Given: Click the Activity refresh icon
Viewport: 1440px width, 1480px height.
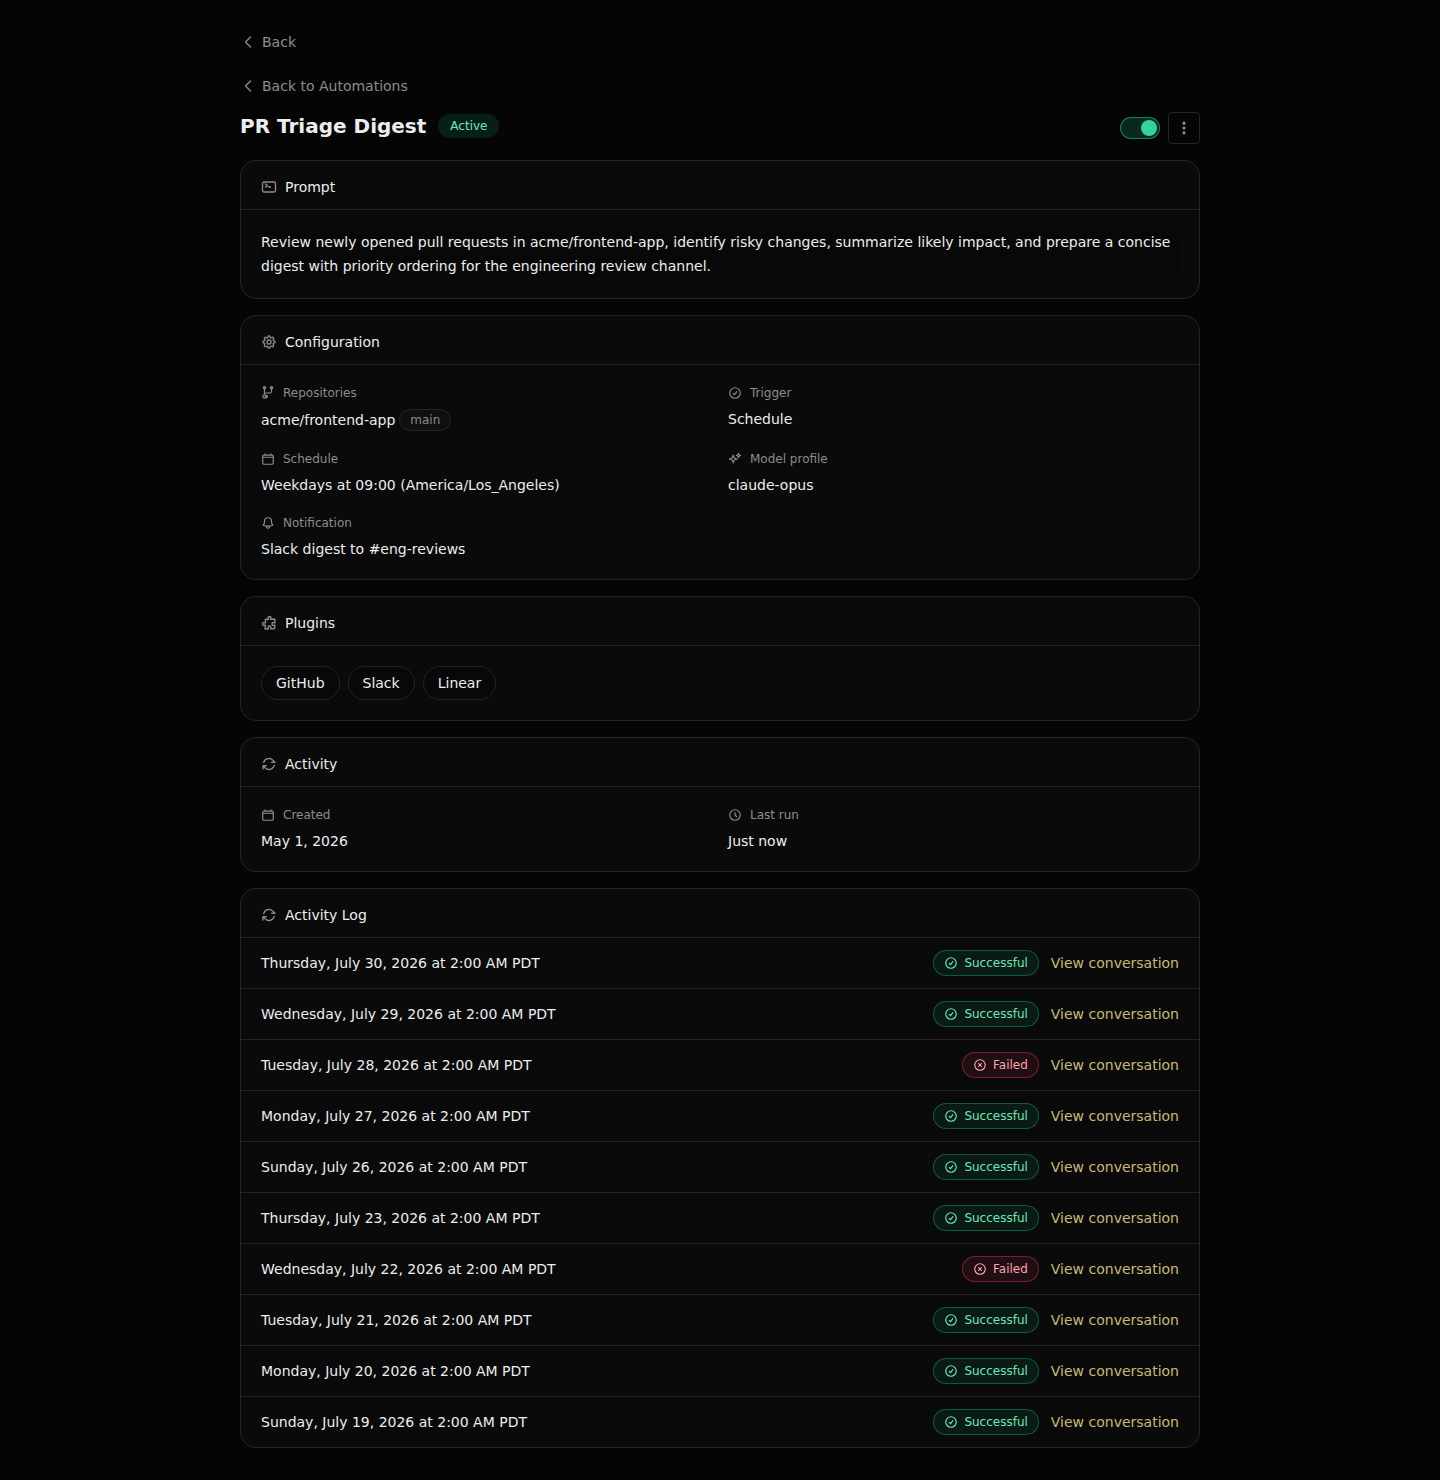Looking at the screenshot, I should (269, 764).
